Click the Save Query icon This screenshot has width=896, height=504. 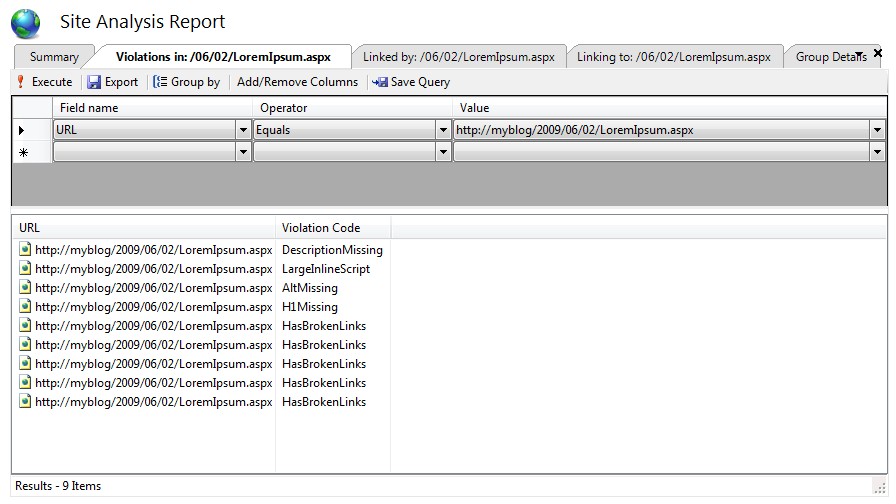click(x=380, y=82)
